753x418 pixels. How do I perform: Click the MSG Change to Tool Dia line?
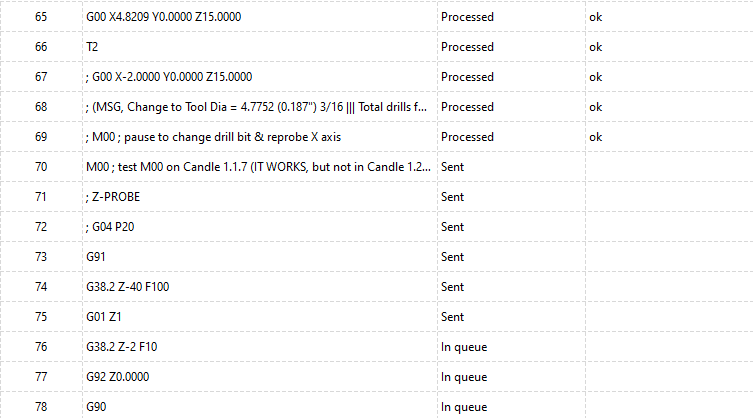click(256, 107)
